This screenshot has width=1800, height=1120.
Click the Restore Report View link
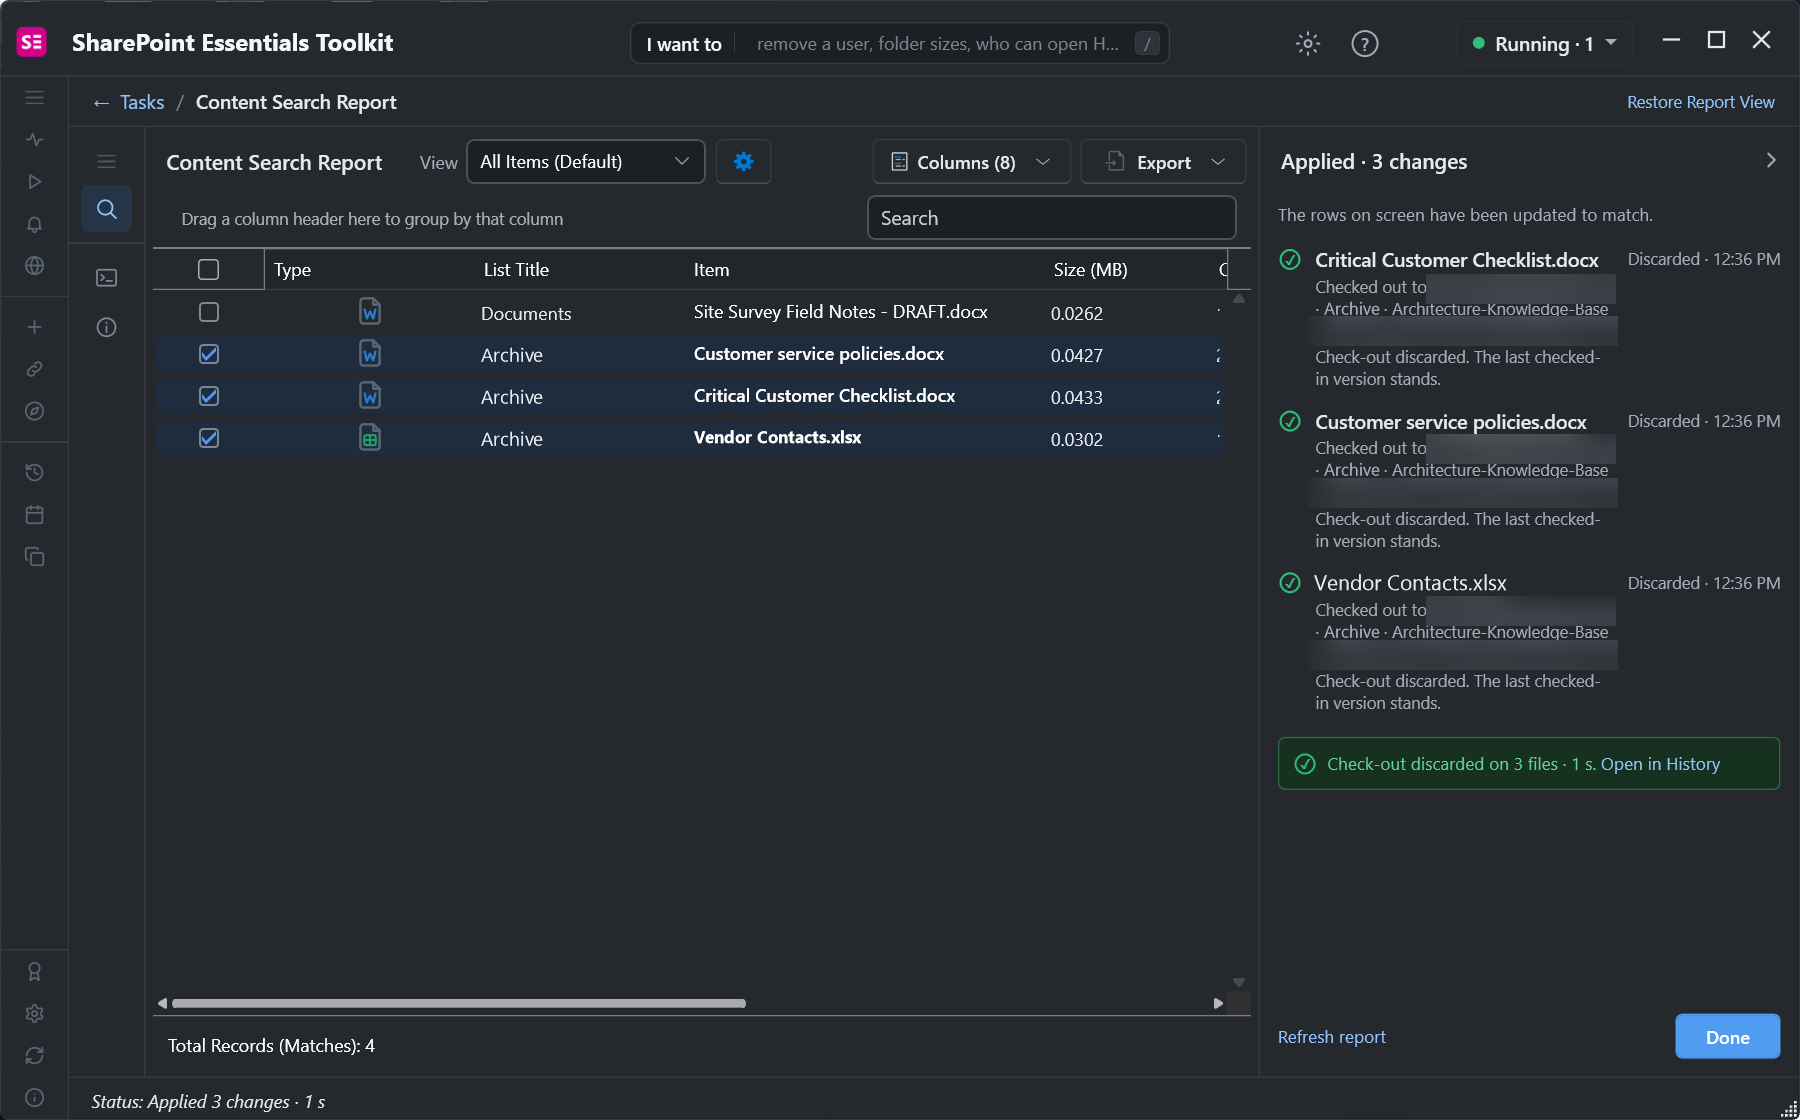[1700, 102]
